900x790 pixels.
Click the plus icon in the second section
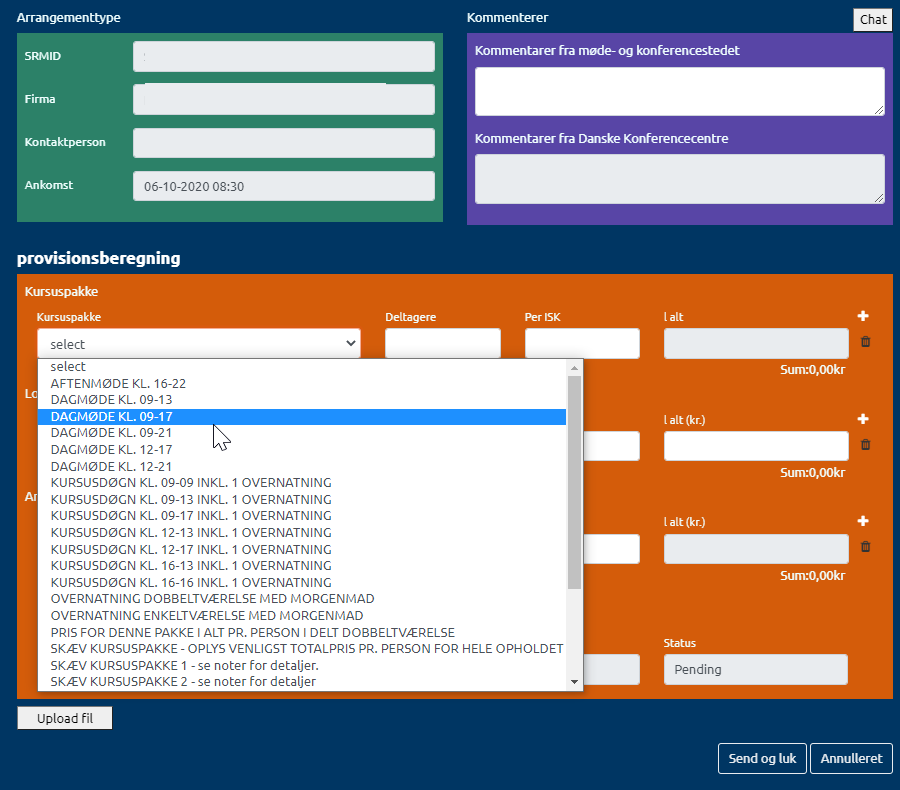[863, 419]
